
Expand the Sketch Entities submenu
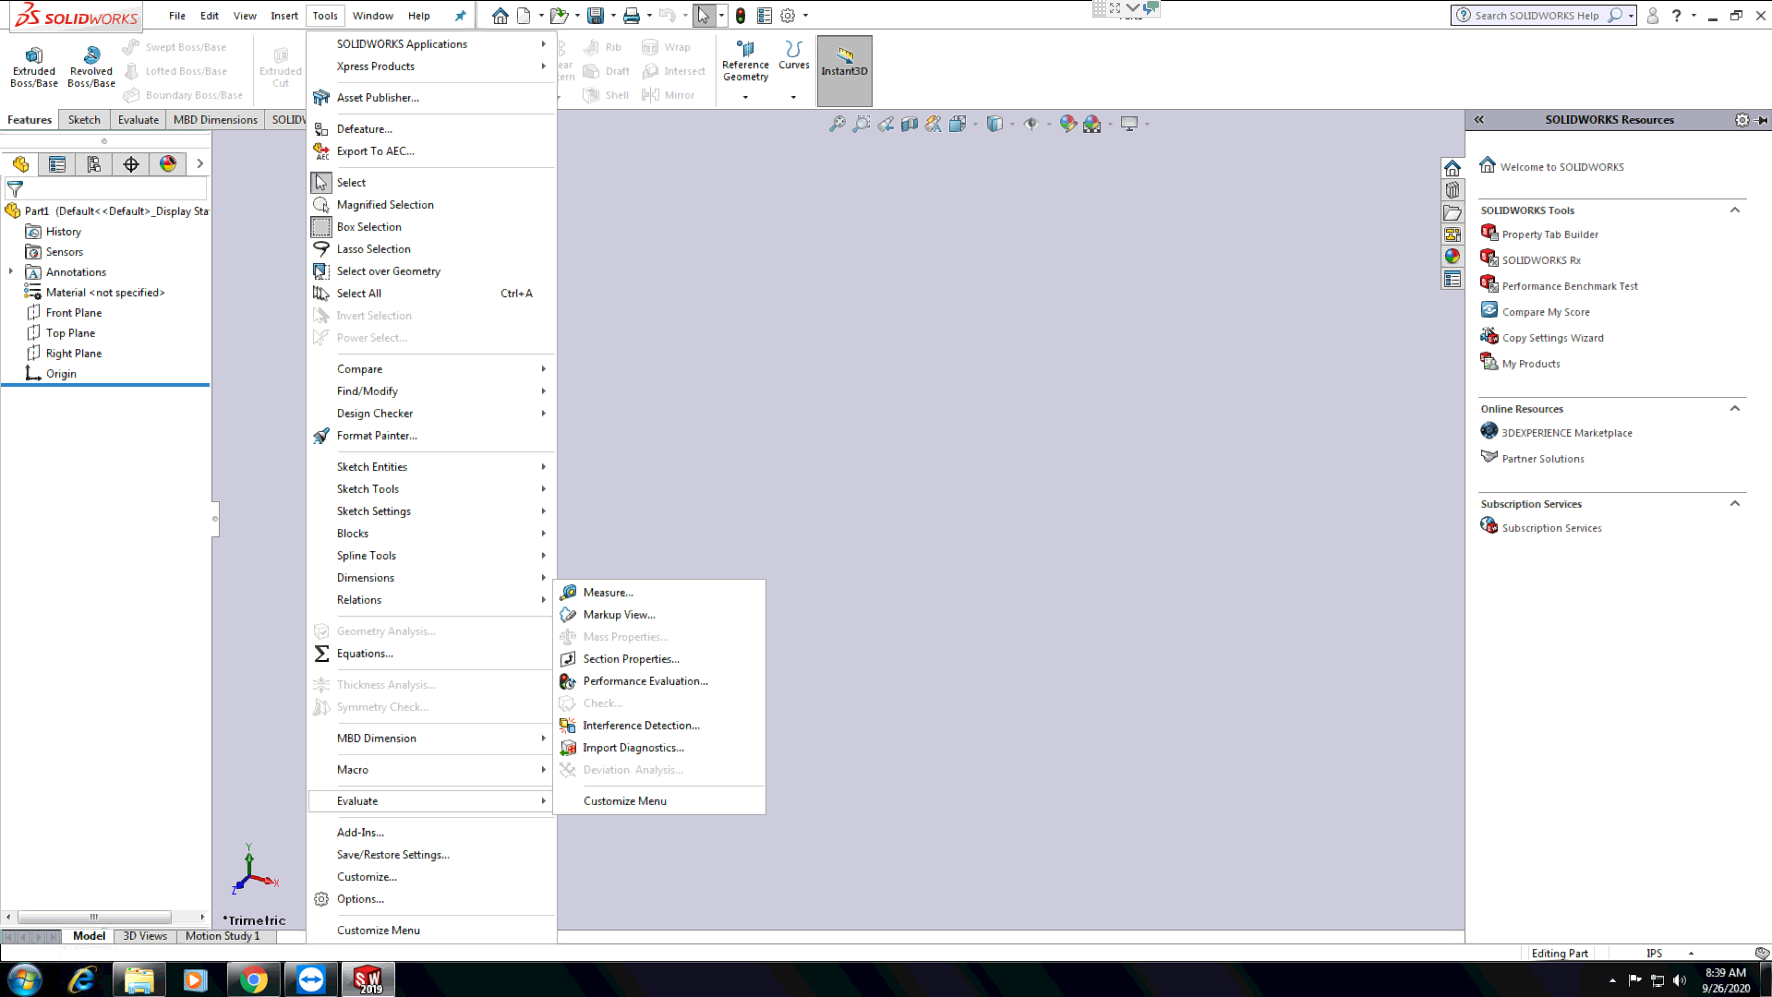tap(432, 467)
